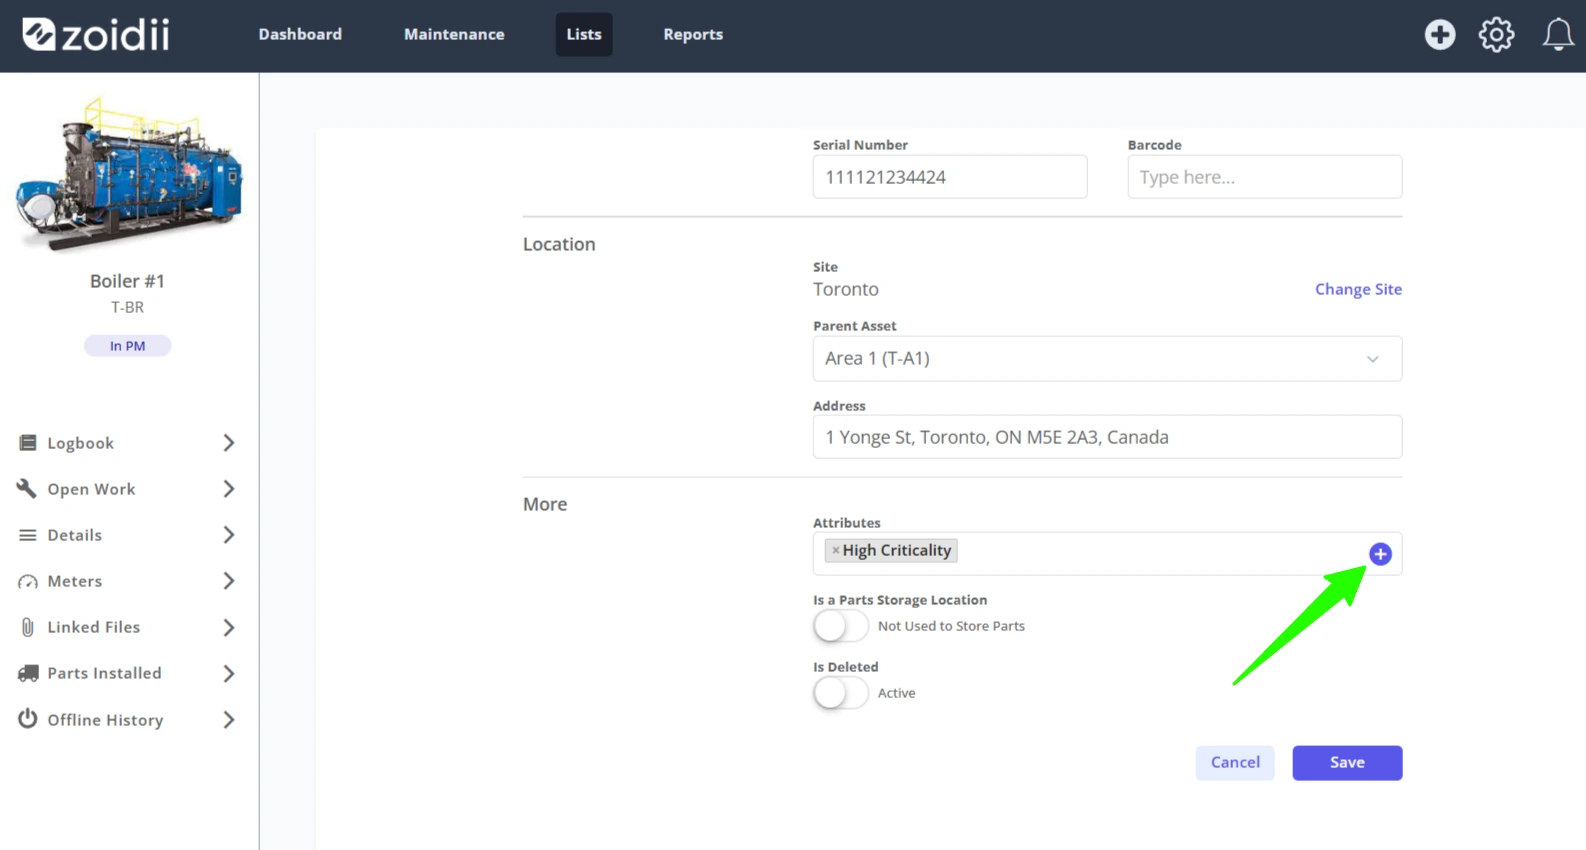This screenshot has width=1586, height=850.
Task: Click the Change Site link
Action: 1358,289
